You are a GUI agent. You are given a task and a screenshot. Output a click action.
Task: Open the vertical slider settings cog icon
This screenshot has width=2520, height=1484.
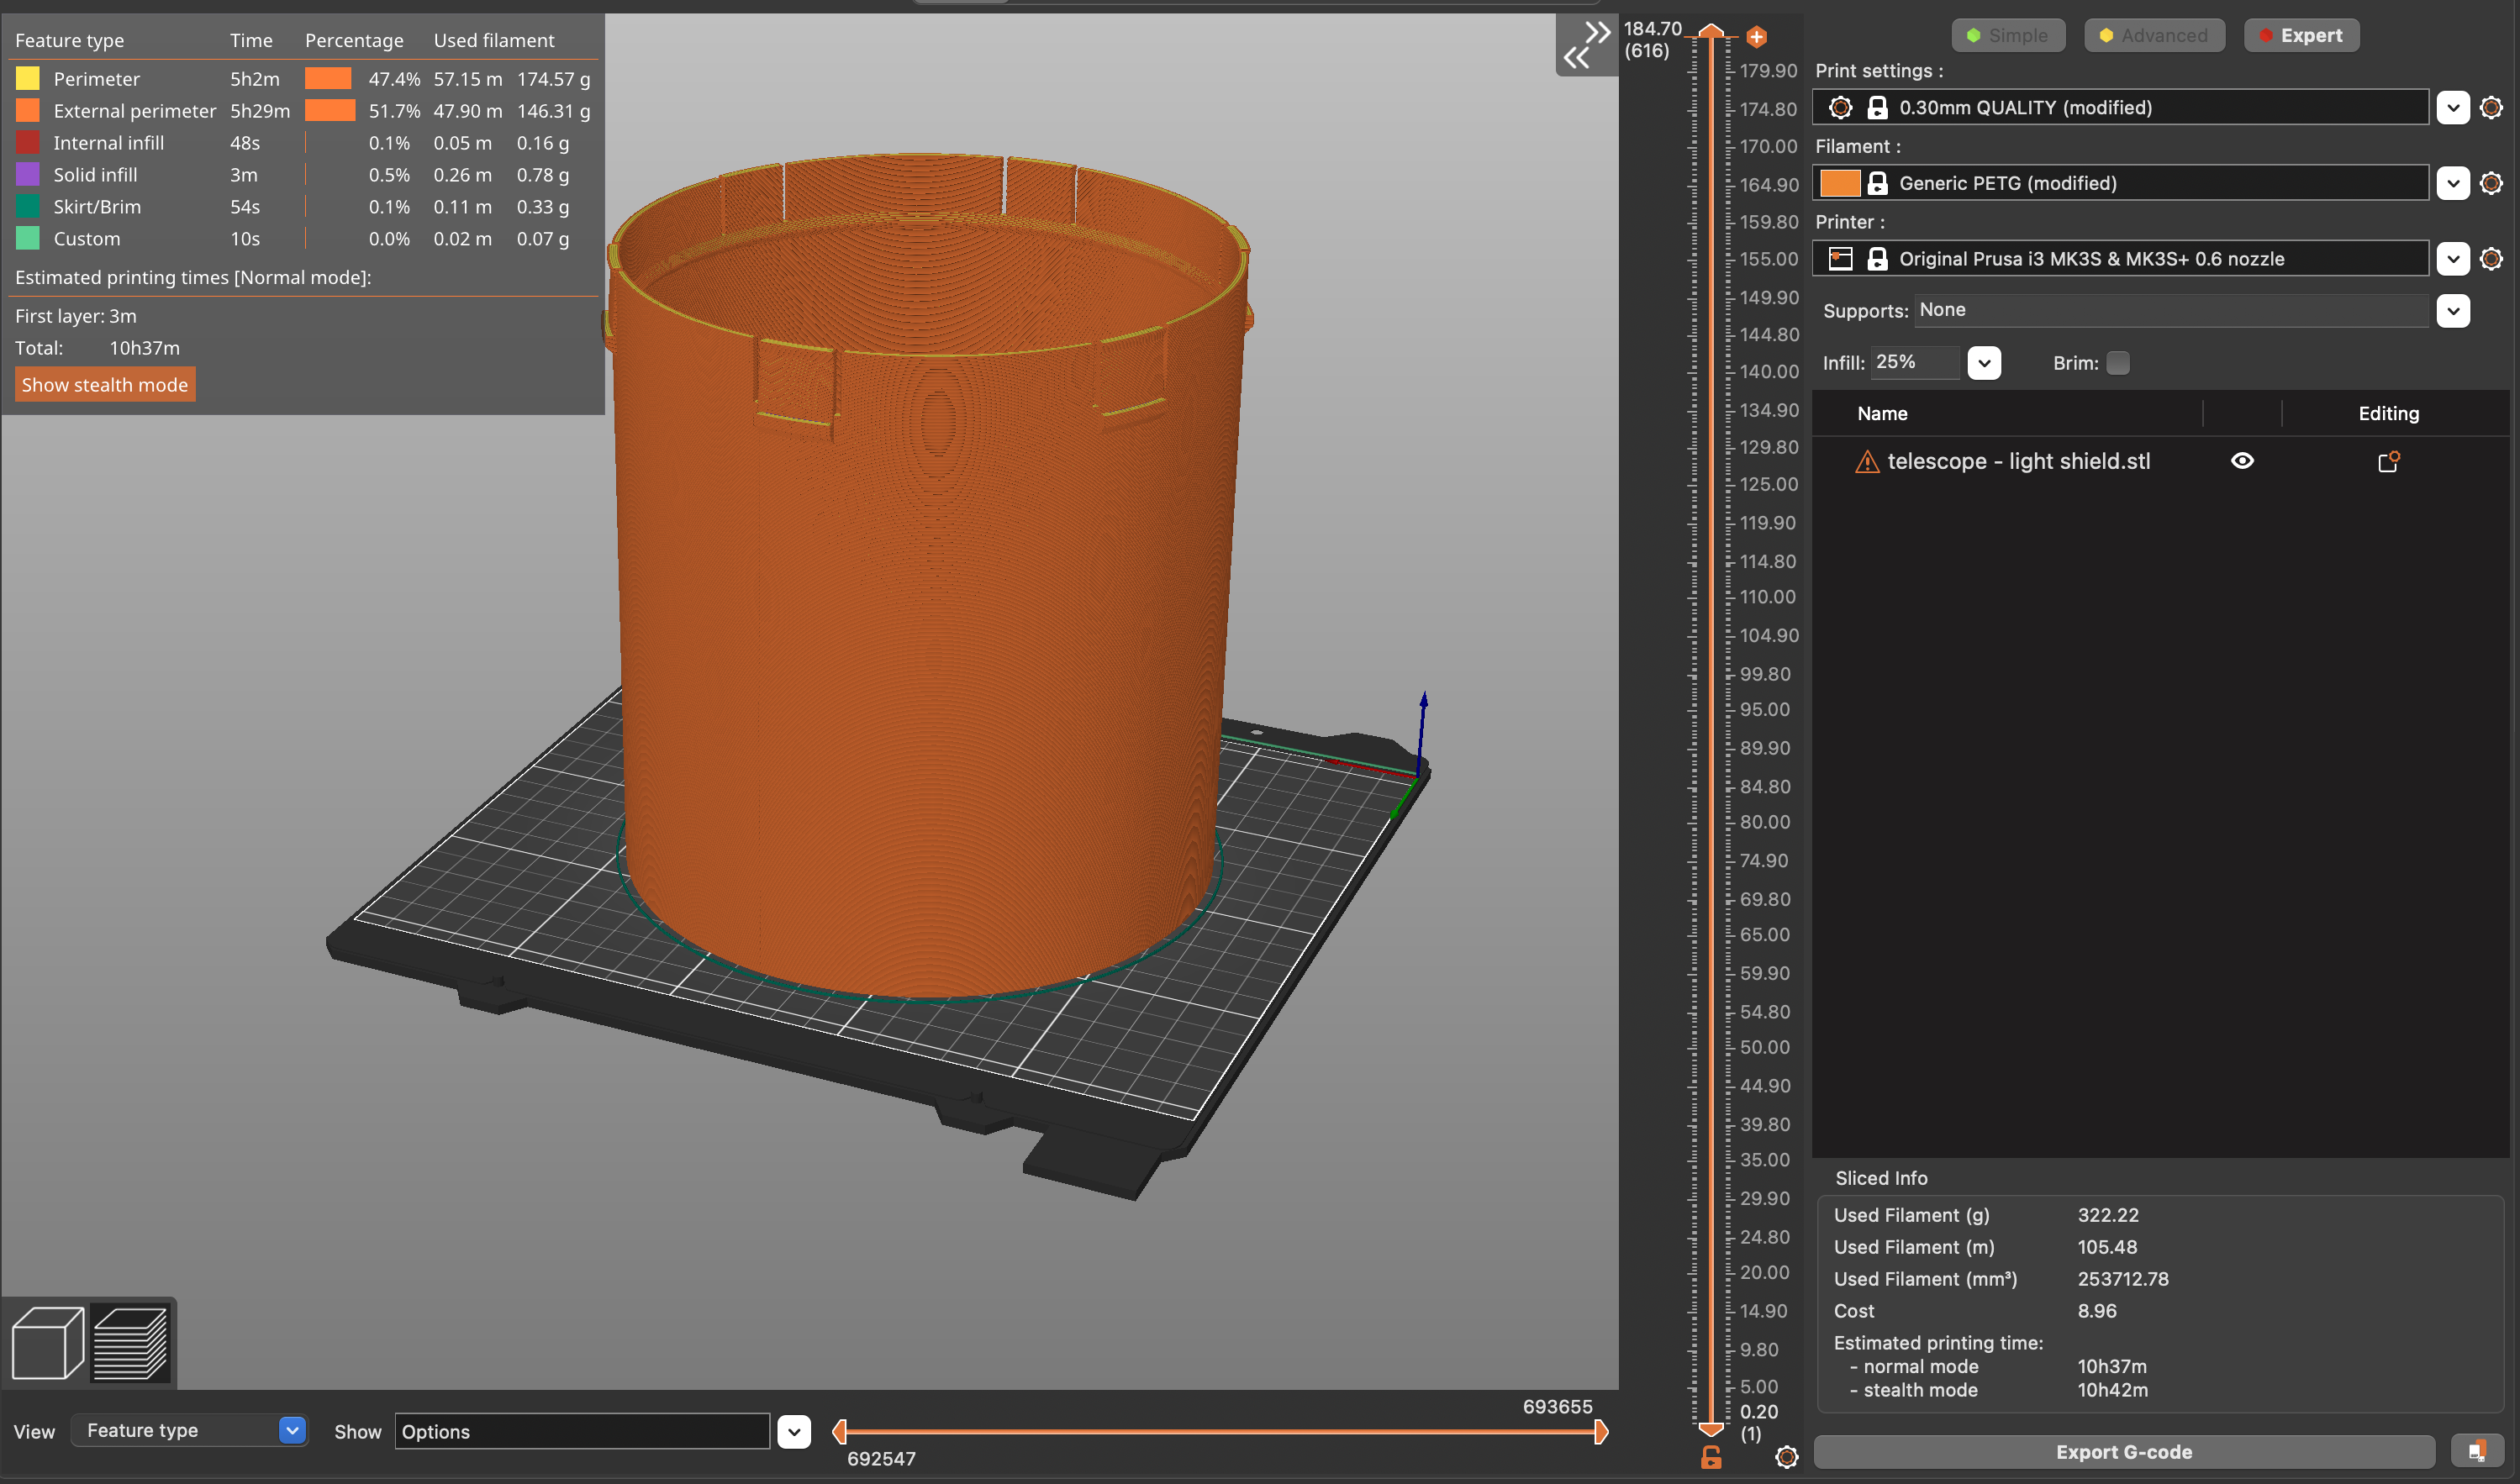pyautogui.click(x=1786, y=1456)
